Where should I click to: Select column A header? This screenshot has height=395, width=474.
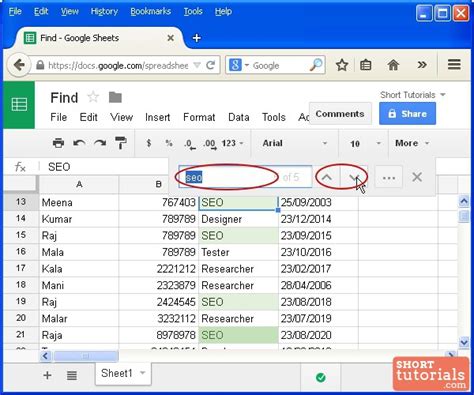[x=79, y=184]
